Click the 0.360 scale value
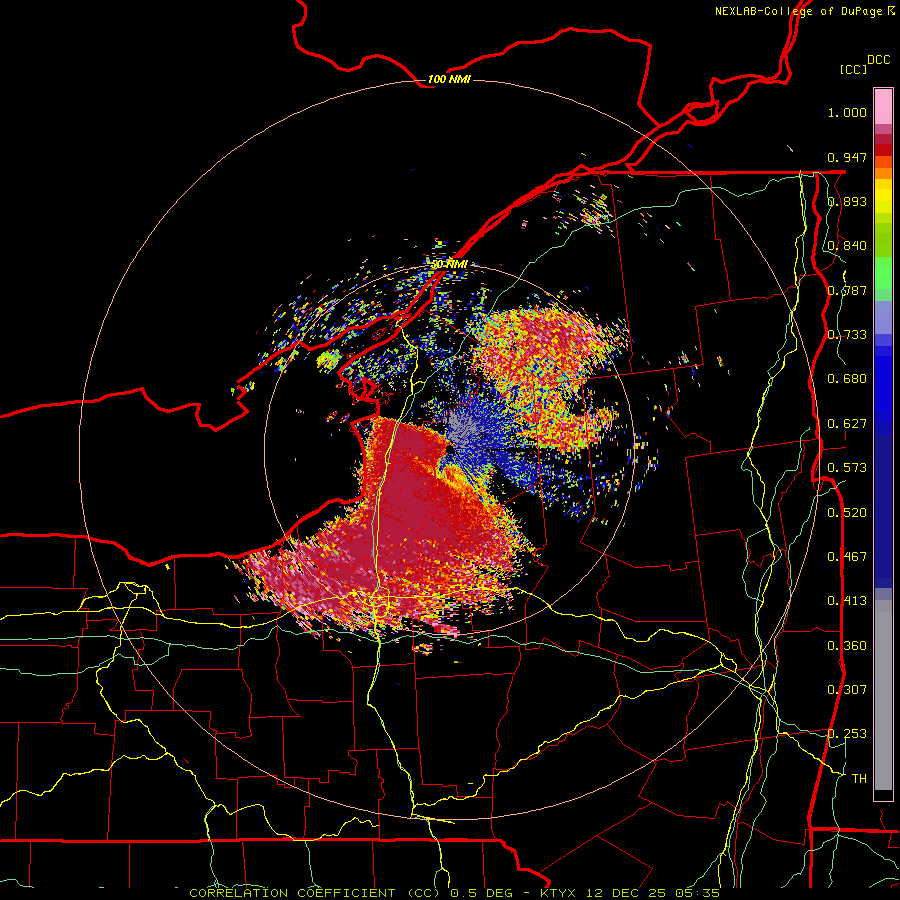The width and height of the screenshot is (900, 900). tap(847, 646)
